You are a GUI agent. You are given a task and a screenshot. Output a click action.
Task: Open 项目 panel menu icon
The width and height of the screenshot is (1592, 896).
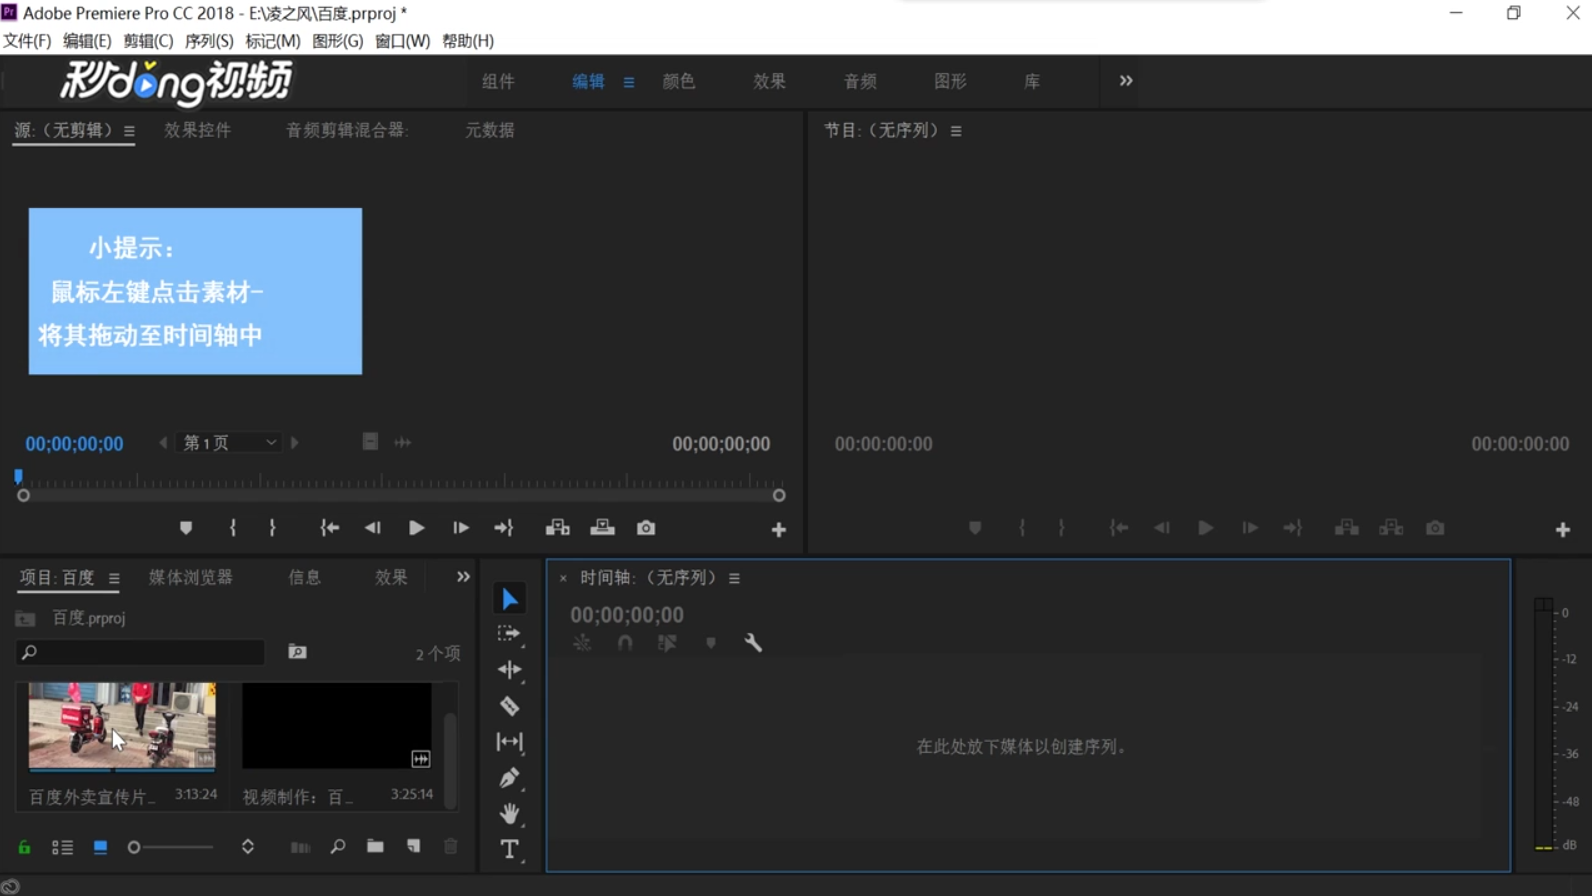click(x=114, y=578)
